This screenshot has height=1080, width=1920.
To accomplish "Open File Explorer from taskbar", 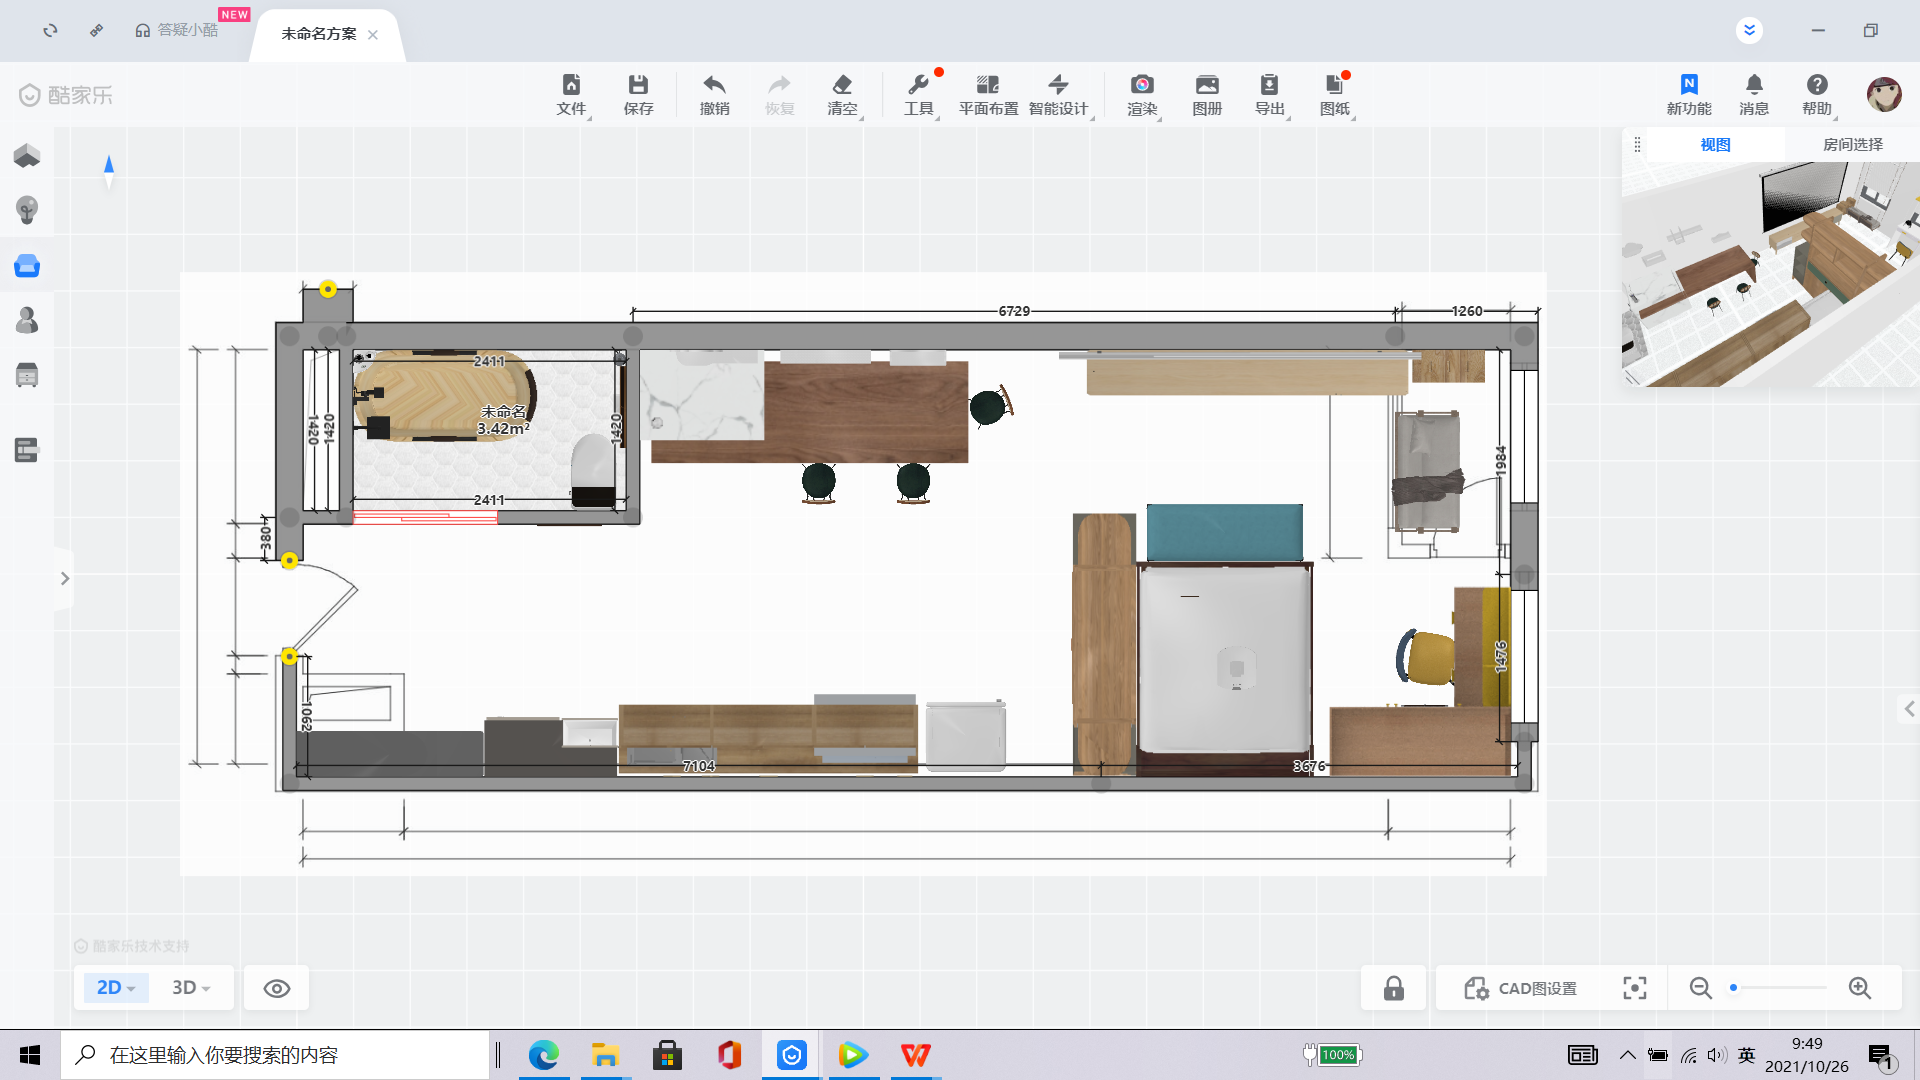I will point(605,1055).
